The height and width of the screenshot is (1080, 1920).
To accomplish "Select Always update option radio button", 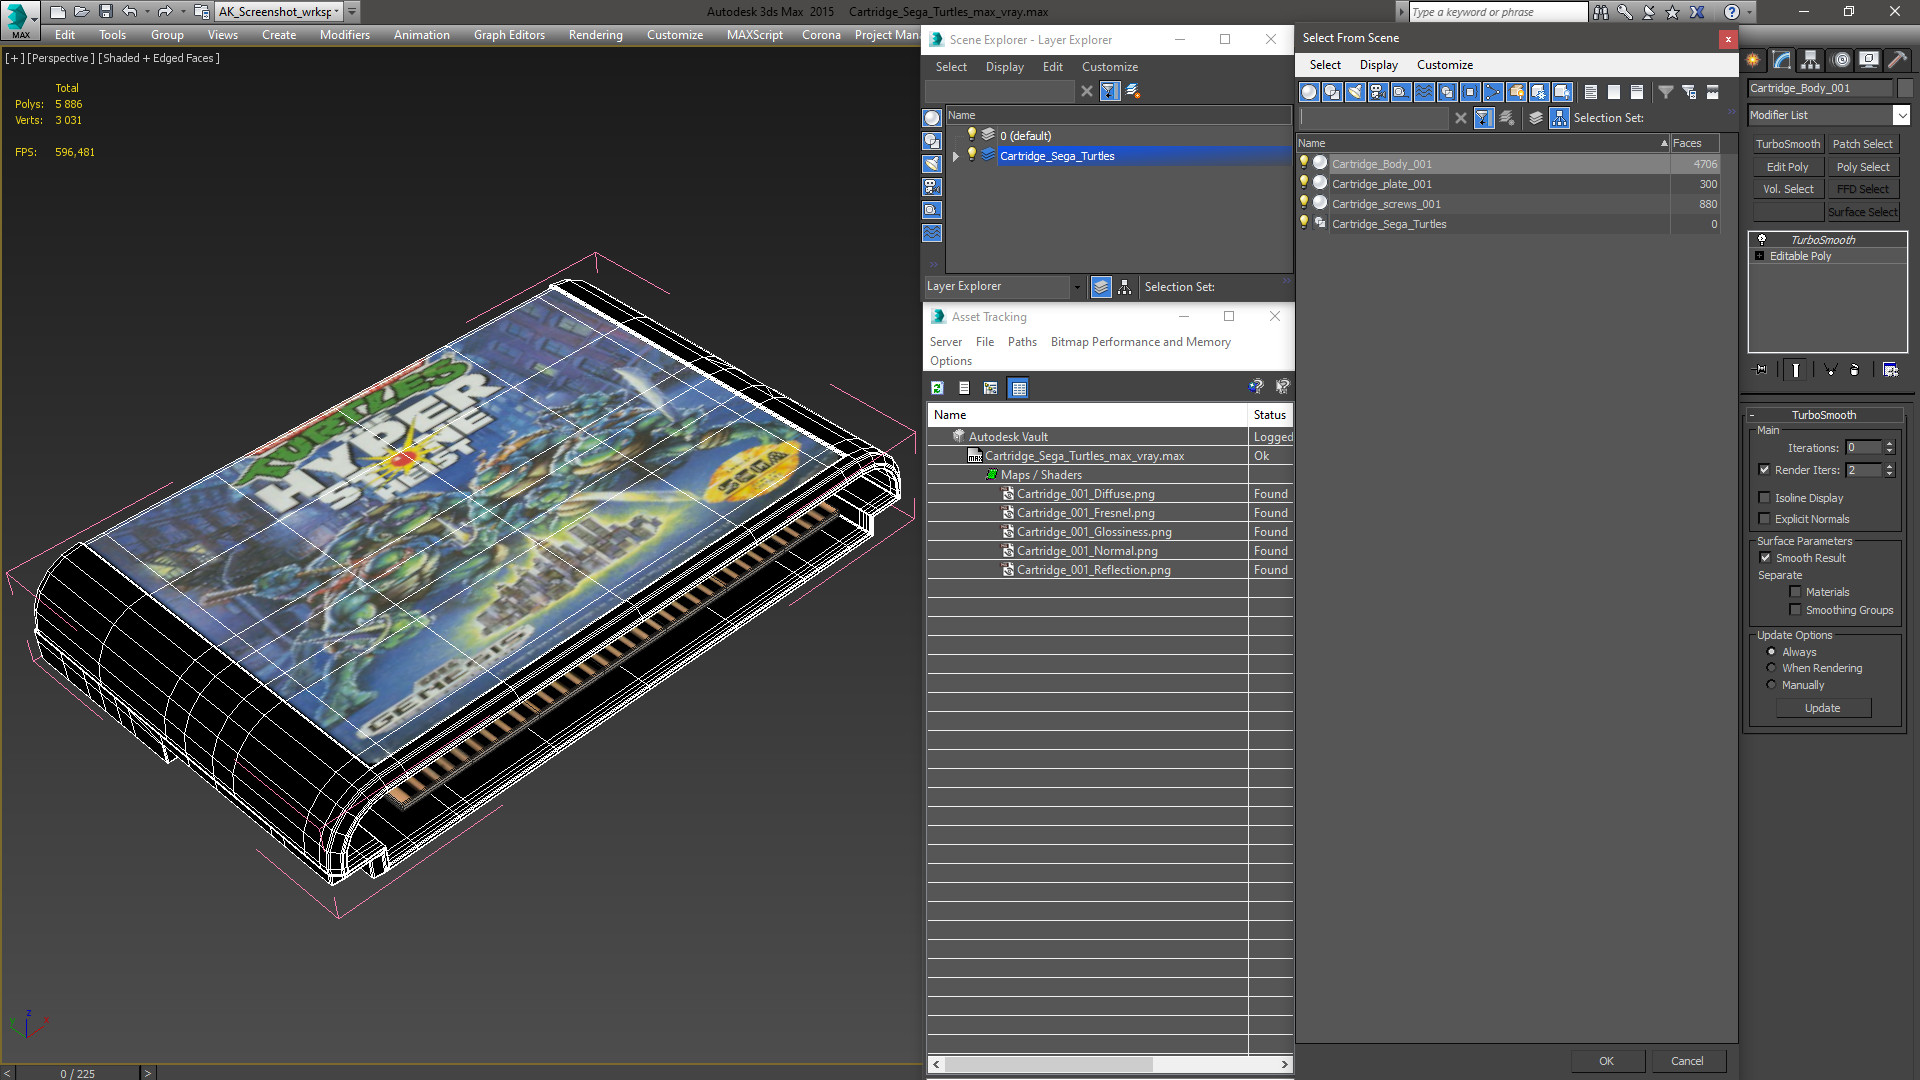I will pos(1771,652).
